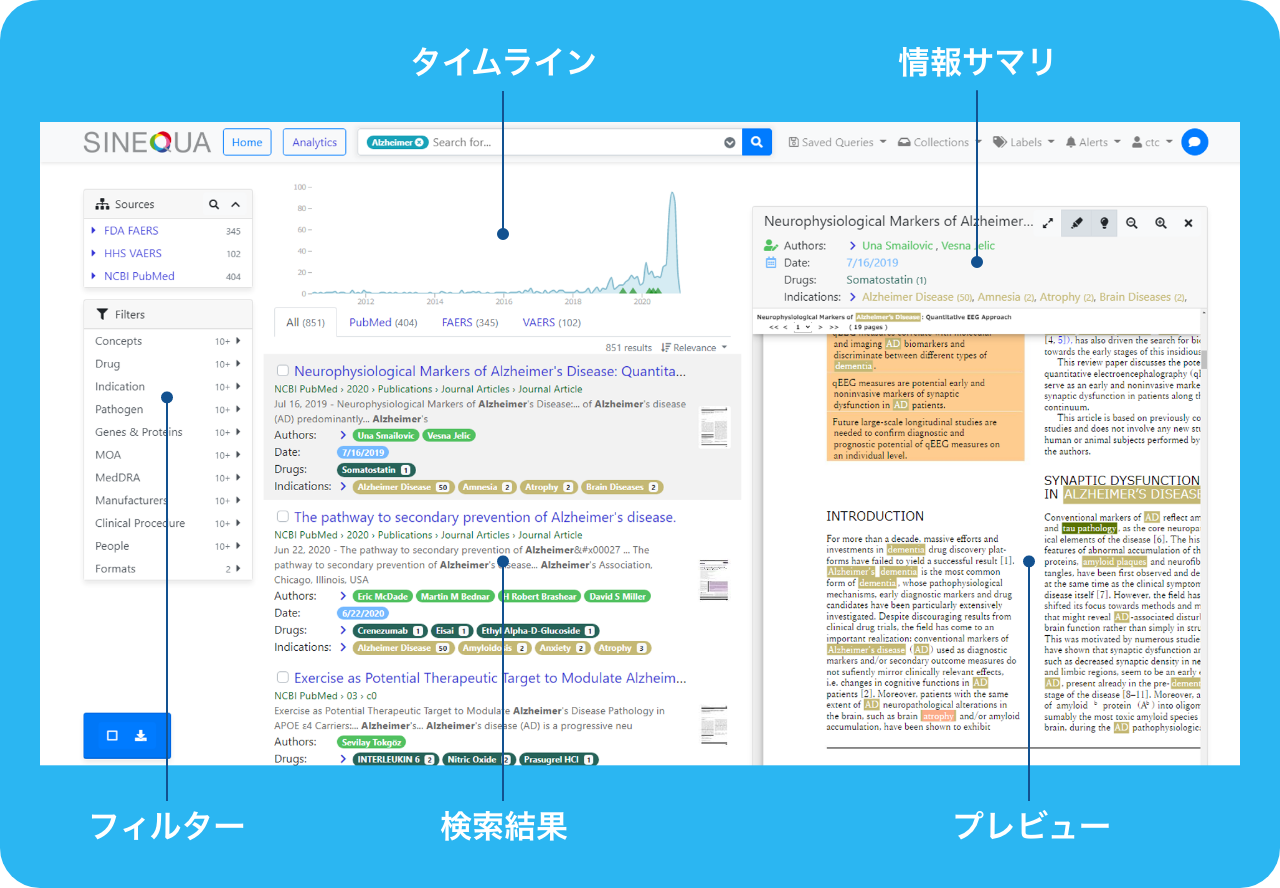Open the Relevance sort dropdown
The height and width of the screenshot is (888, 1280).
pyautogui.click(x=695, y=348)
